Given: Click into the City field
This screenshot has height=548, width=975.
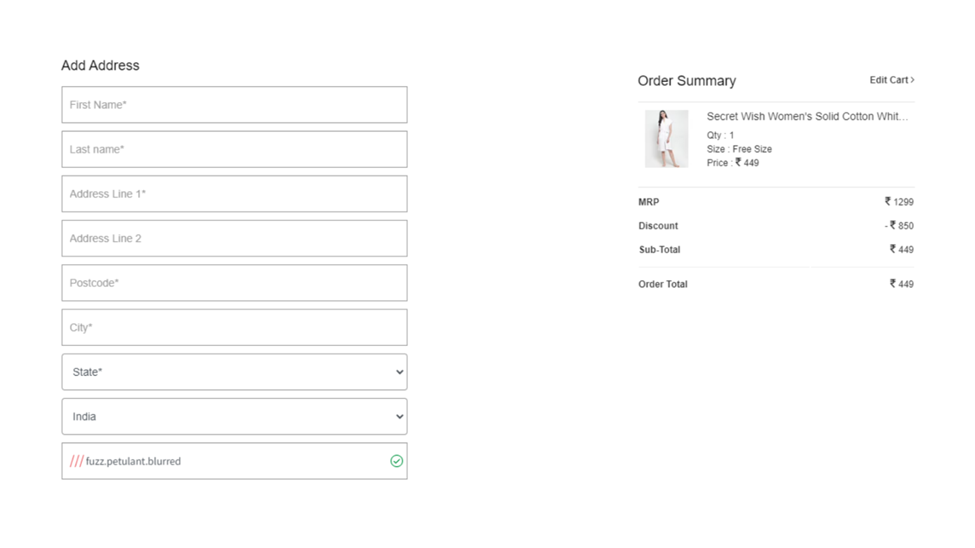Looking at the screenshot, I should click(234, 328).
